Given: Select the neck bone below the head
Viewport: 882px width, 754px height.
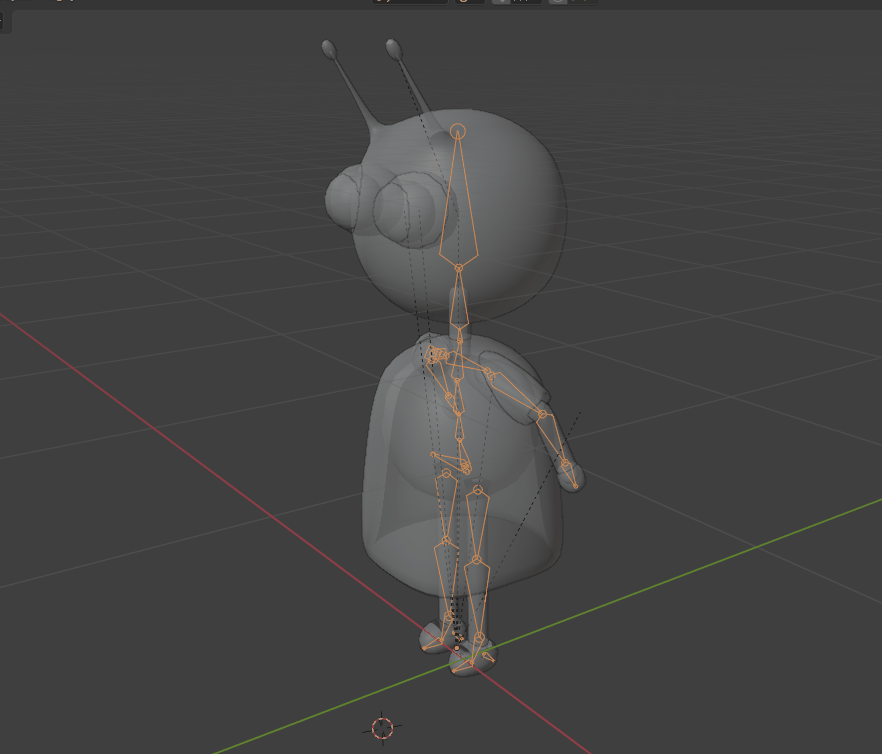Looking at the screenshot, I should pyautogui.click(x=460, y=298).
